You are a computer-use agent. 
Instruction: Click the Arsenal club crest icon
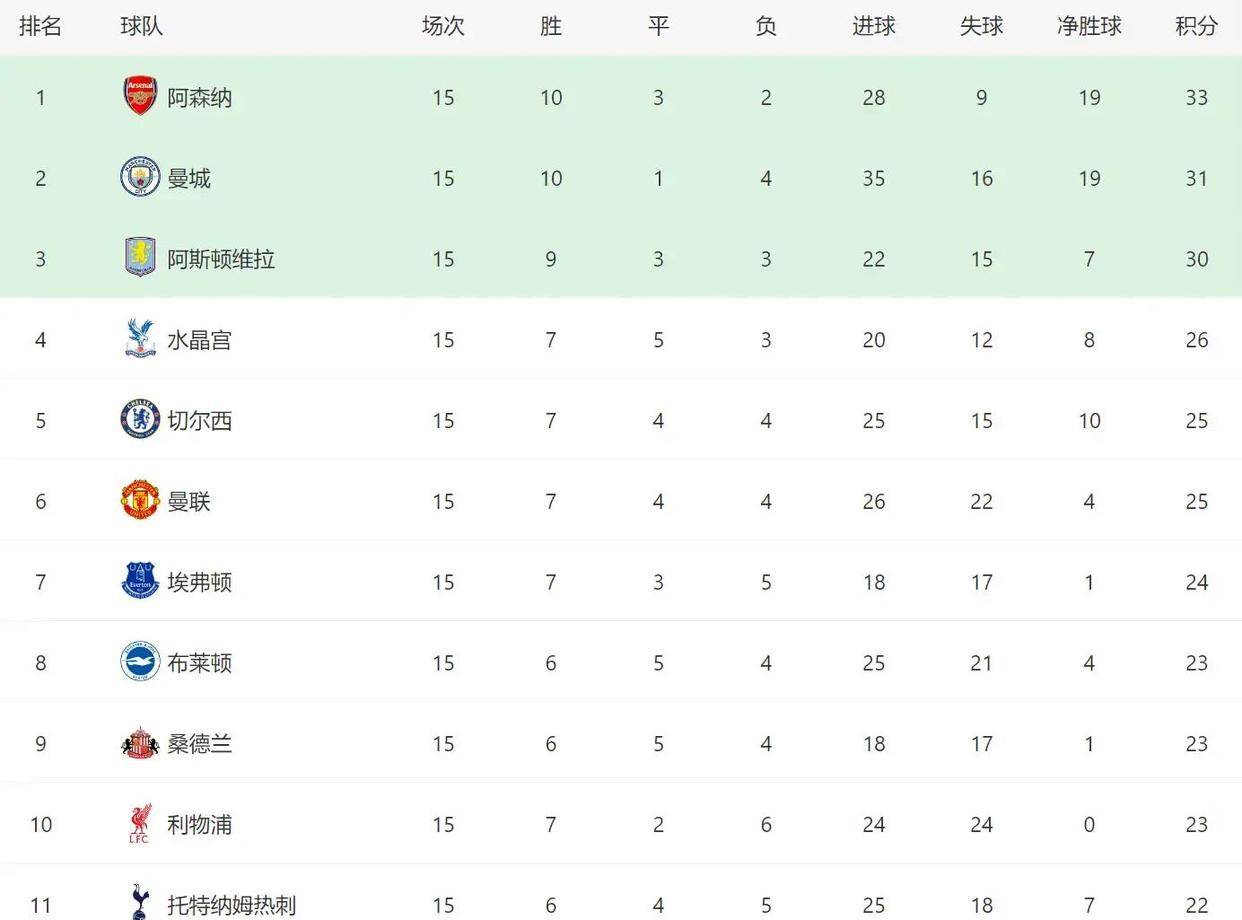pyautogui.click(x=140, y=96)
